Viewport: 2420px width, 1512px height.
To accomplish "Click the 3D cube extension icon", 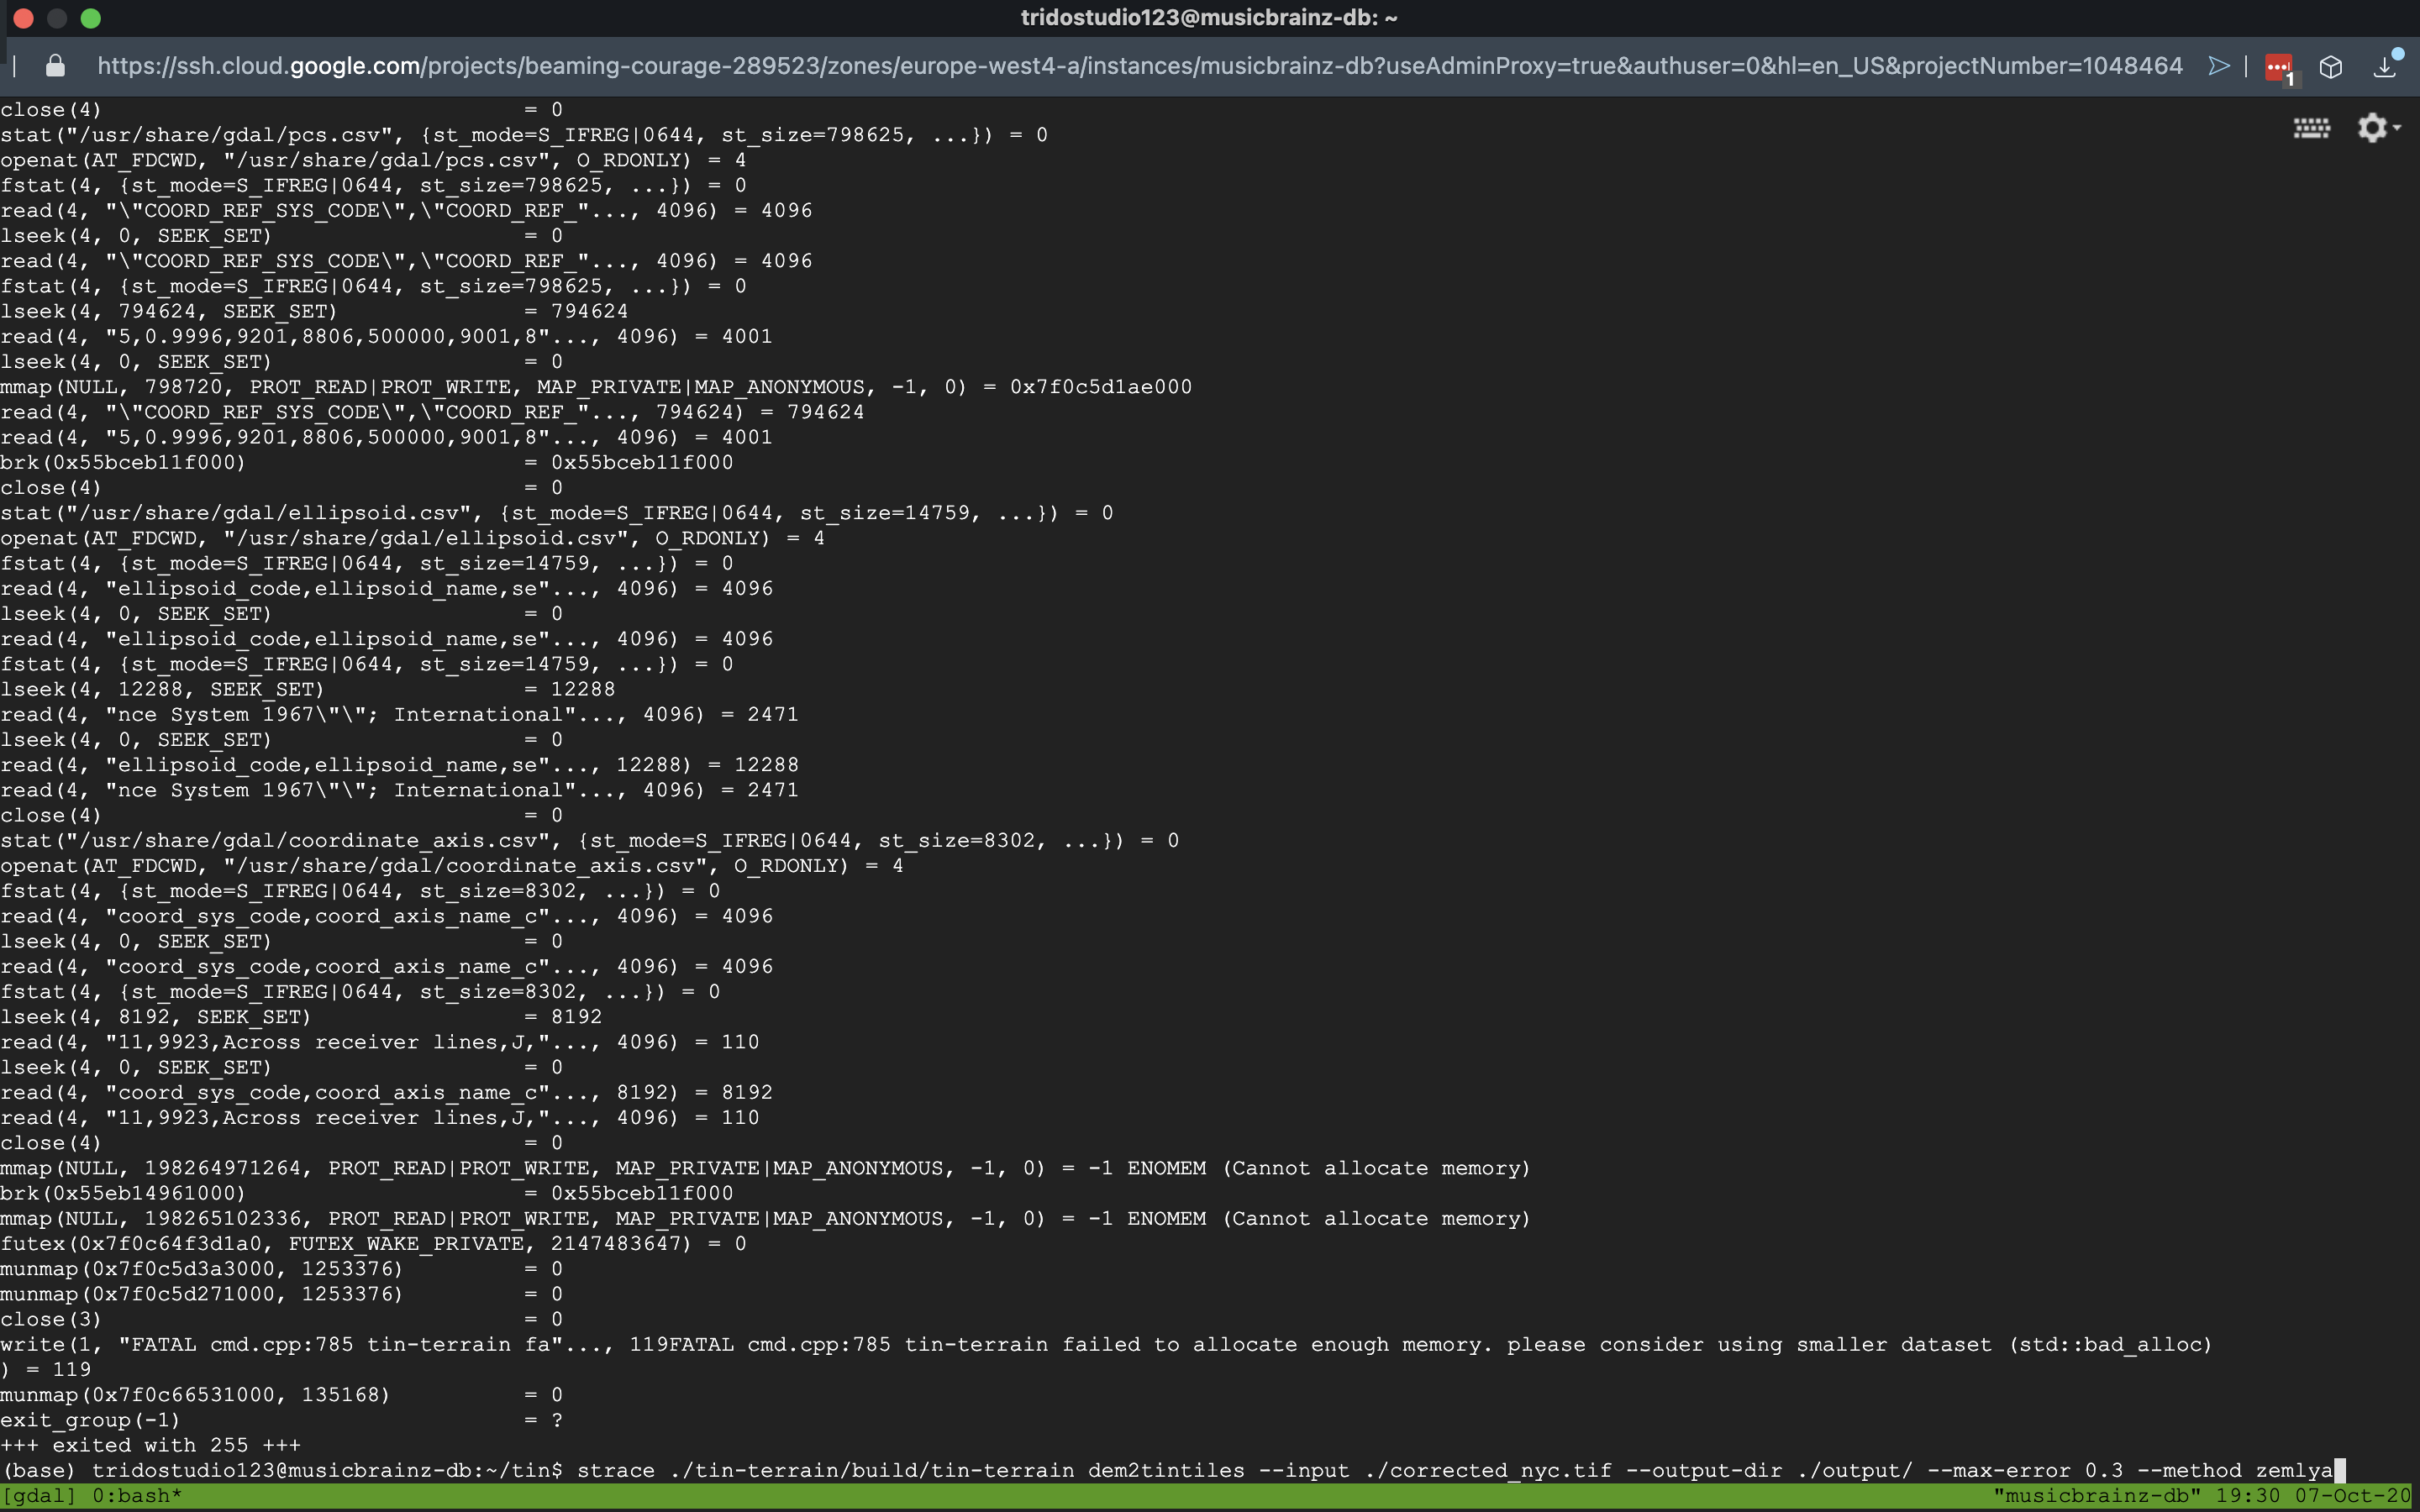I will (x=2331, y=67).
